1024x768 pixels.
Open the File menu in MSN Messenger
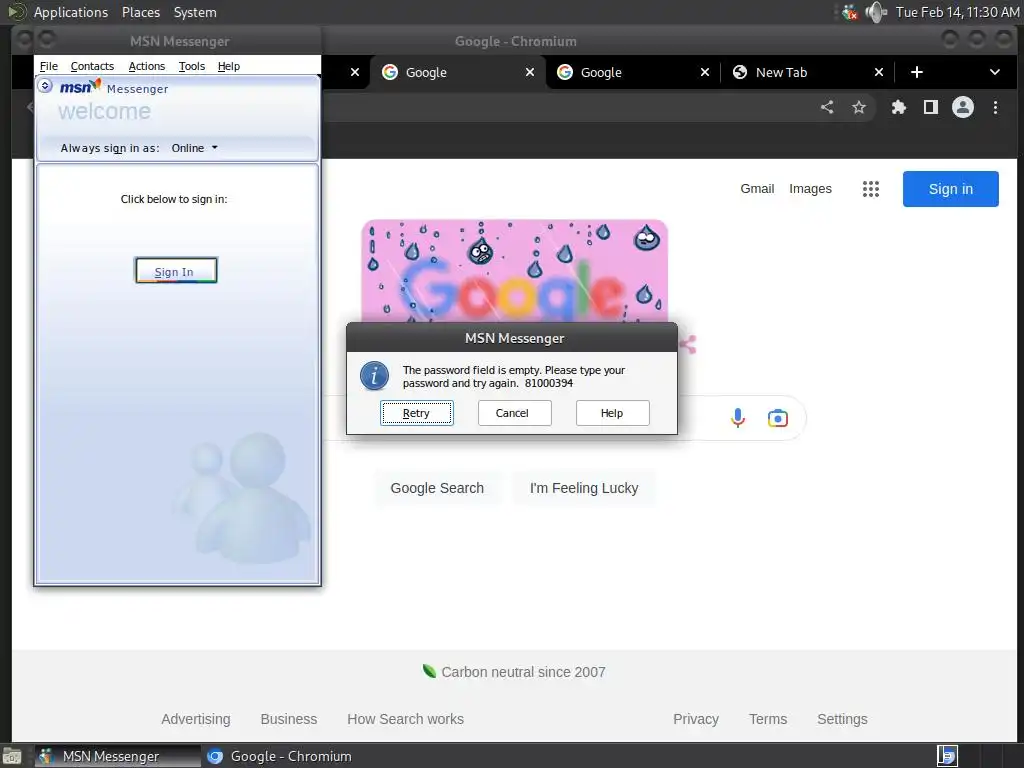click(x=48, y=66)
